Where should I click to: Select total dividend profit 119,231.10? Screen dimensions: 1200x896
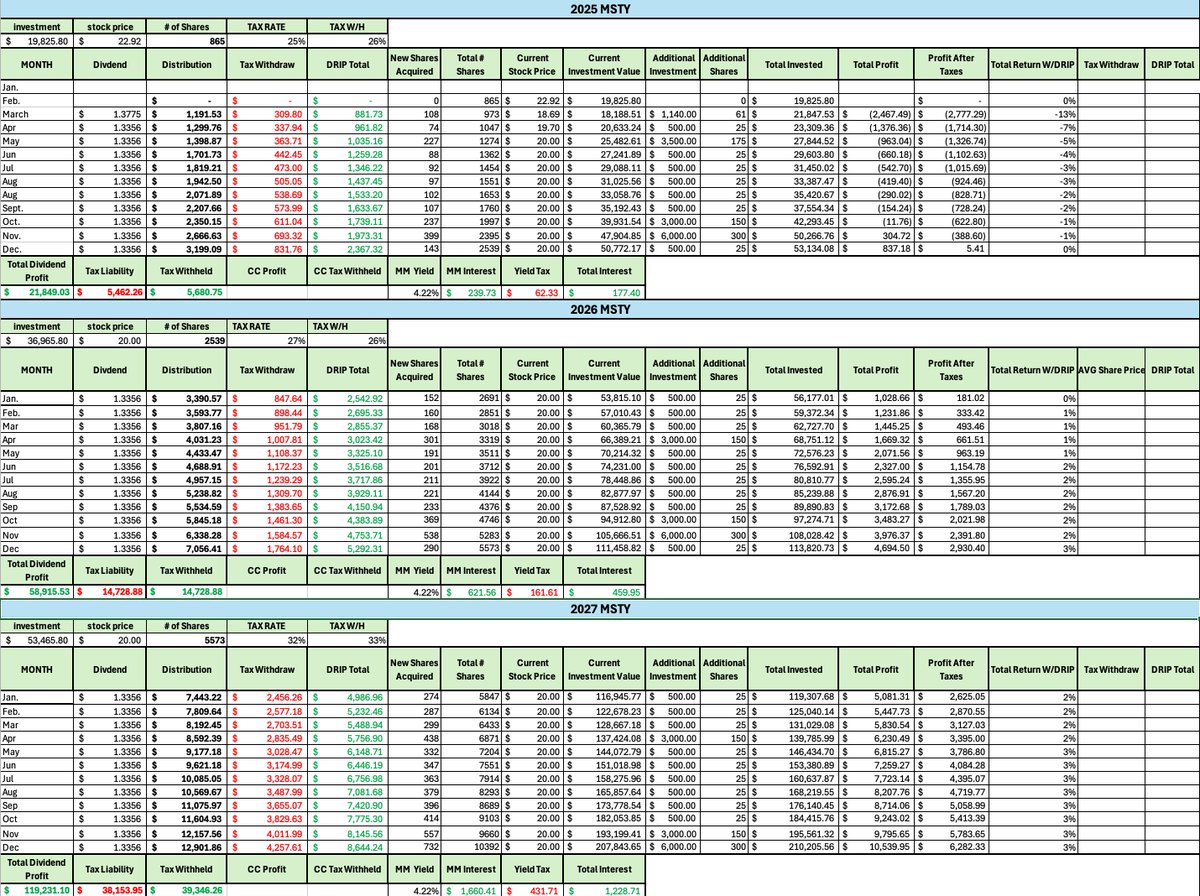point(37,889)
